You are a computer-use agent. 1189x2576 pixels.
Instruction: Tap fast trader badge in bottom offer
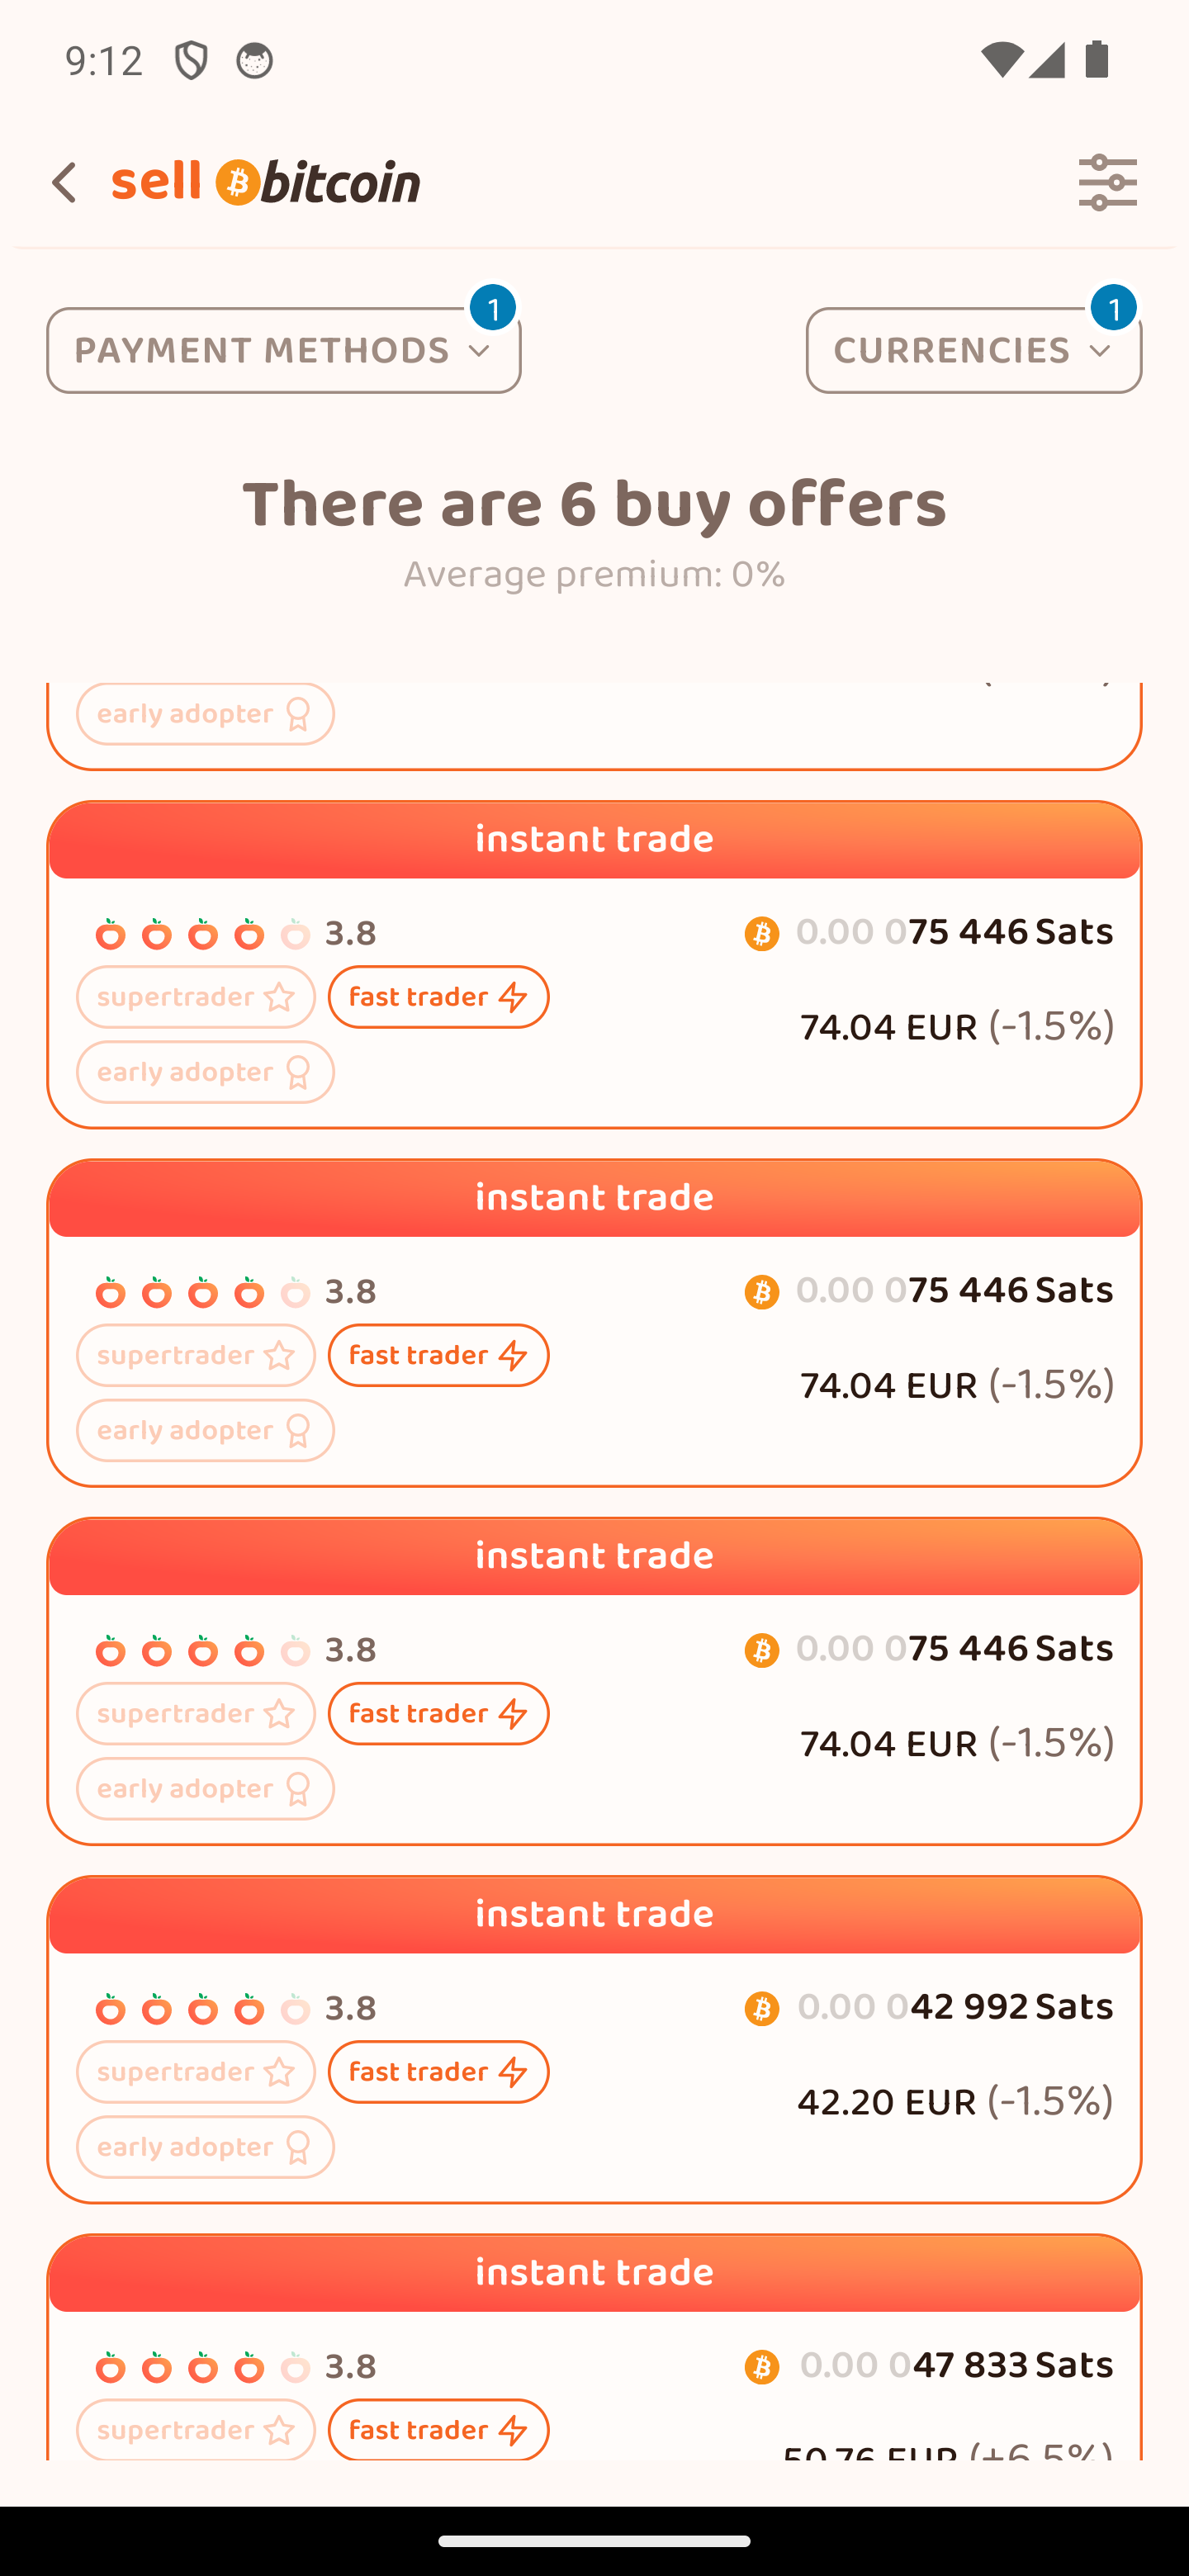(438, 2429)
